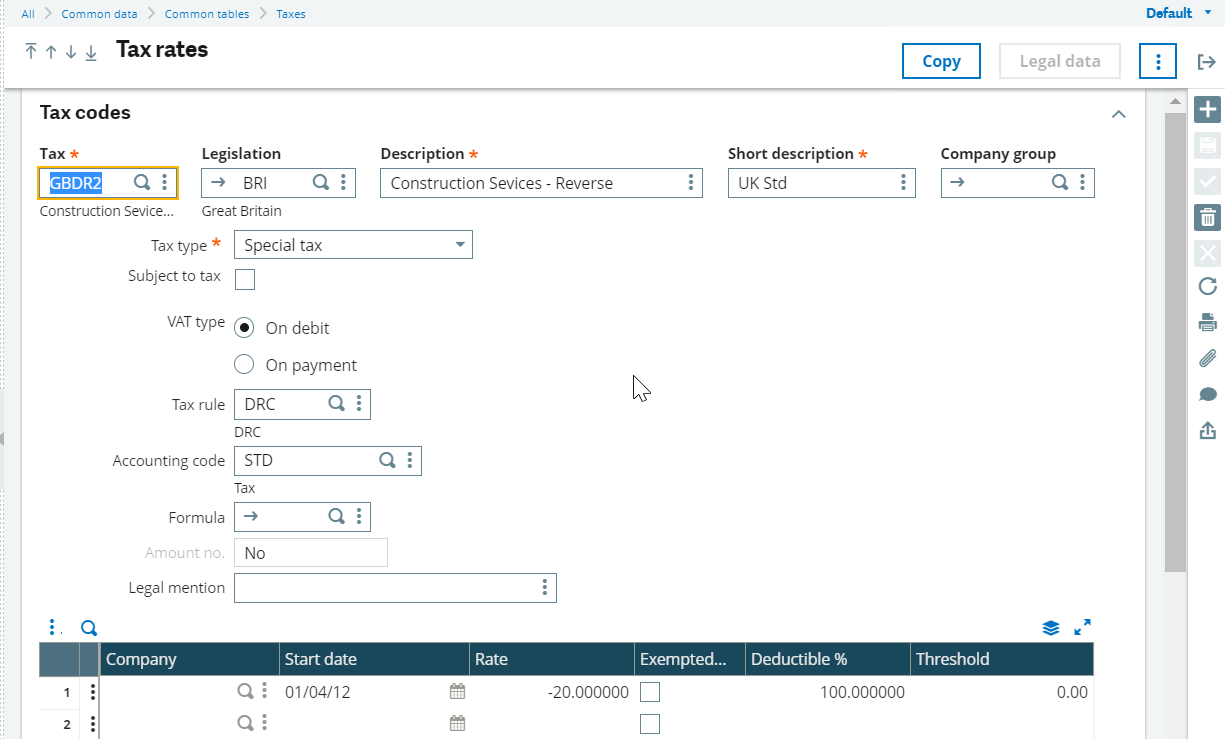Click the Rate column header
1225x739 pixels.
click(552, 659)
